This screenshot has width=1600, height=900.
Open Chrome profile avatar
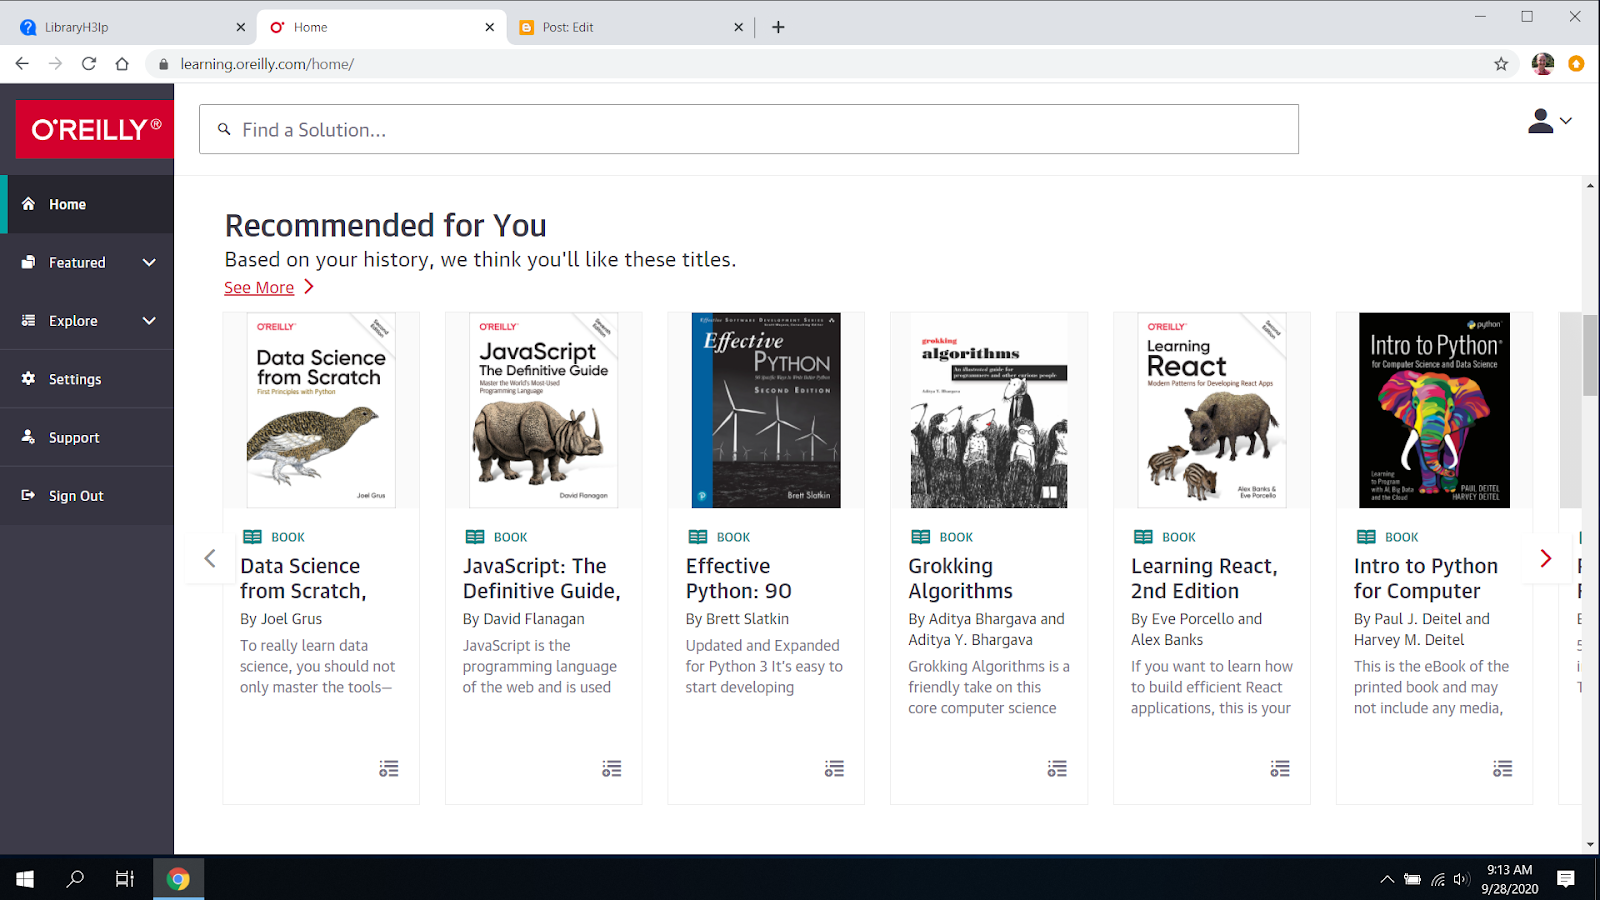(1543, 64)
